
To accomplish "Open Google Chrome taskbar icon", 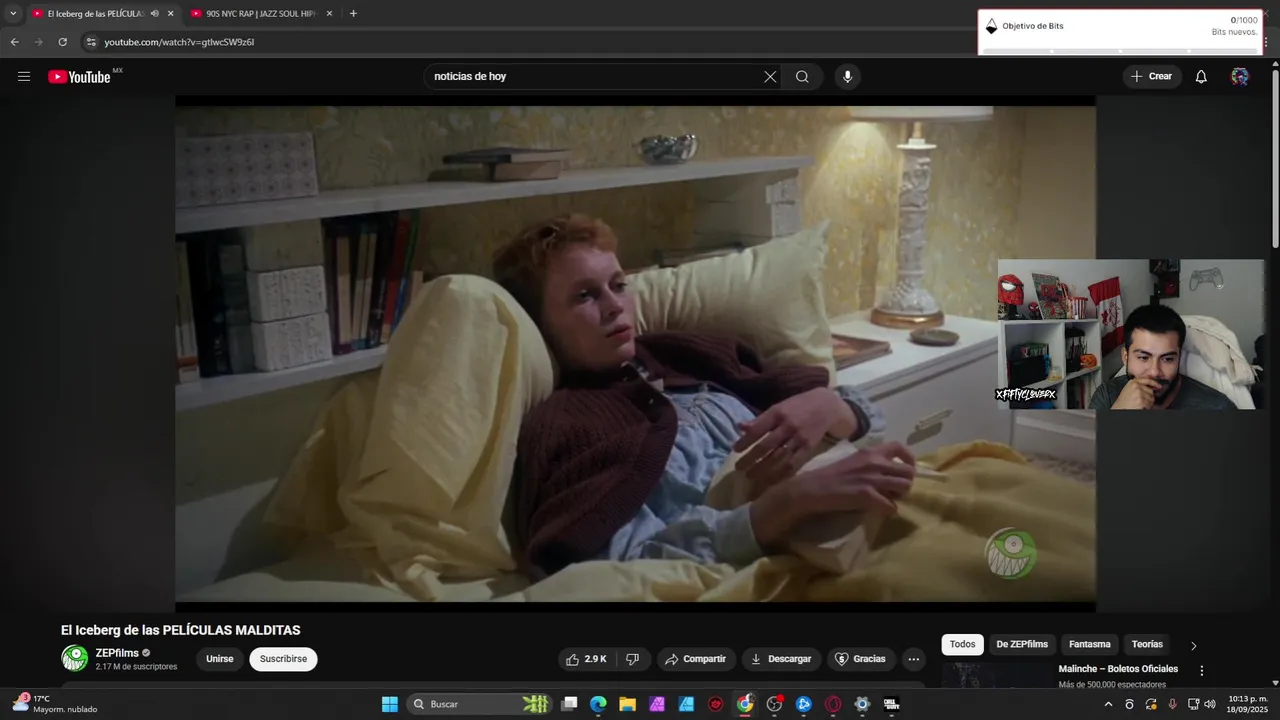I will [745, 704].
